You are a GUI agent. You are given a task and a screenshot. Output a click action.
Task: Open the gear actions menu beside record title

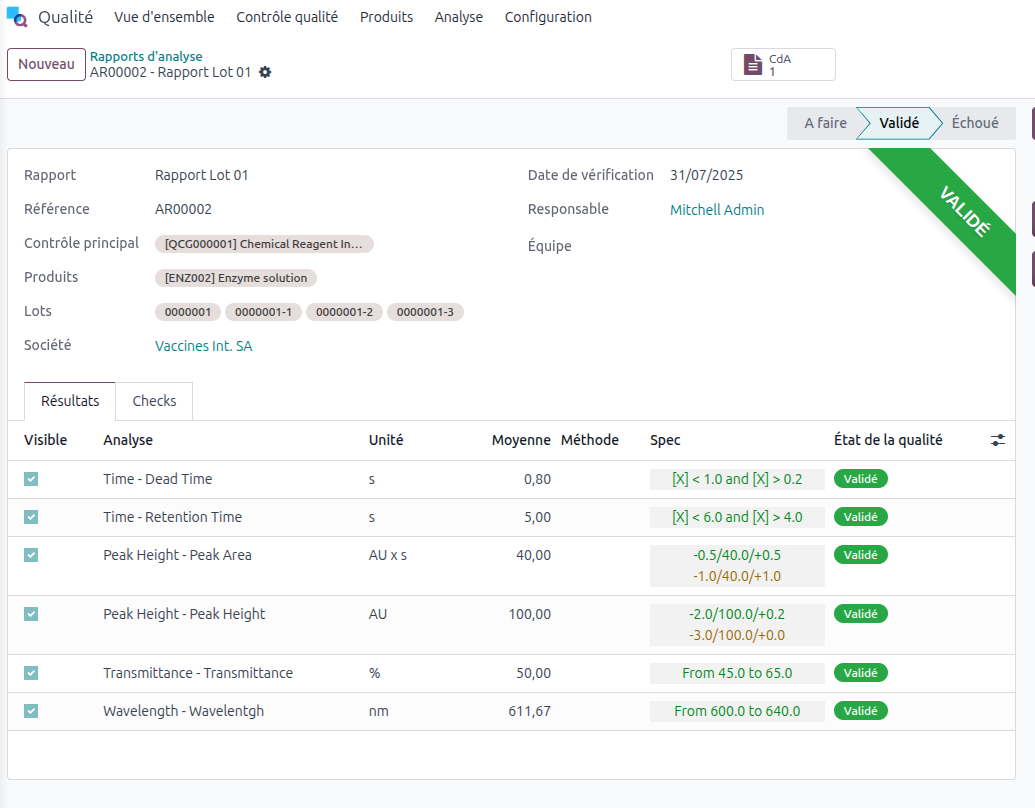tap(265, 72)
